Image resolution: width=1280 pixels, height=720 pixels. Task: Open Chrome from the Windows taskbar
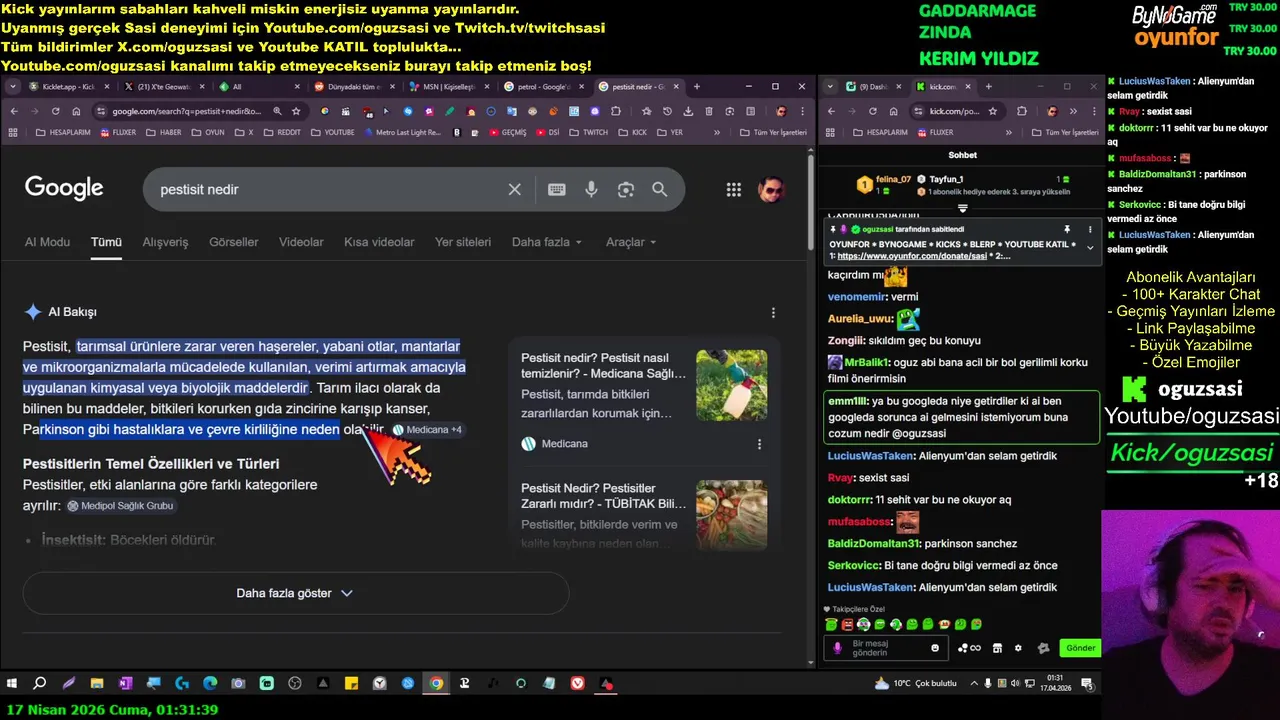click(436, 684)
